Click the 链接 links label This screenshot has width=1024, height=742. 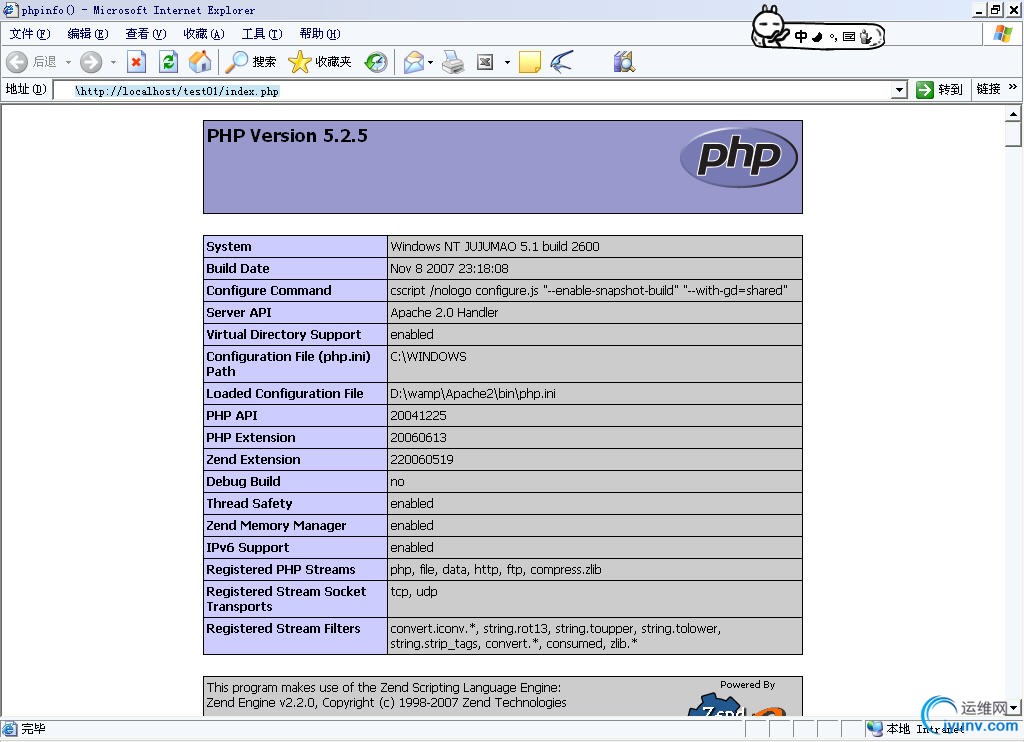pos(989,89)
